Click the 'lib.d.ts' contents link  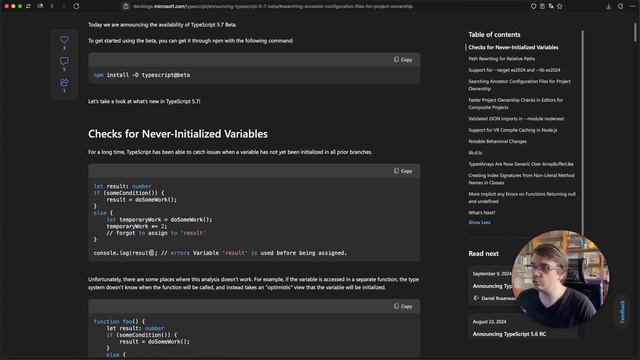pyautogui.click(x=475, y=153)
